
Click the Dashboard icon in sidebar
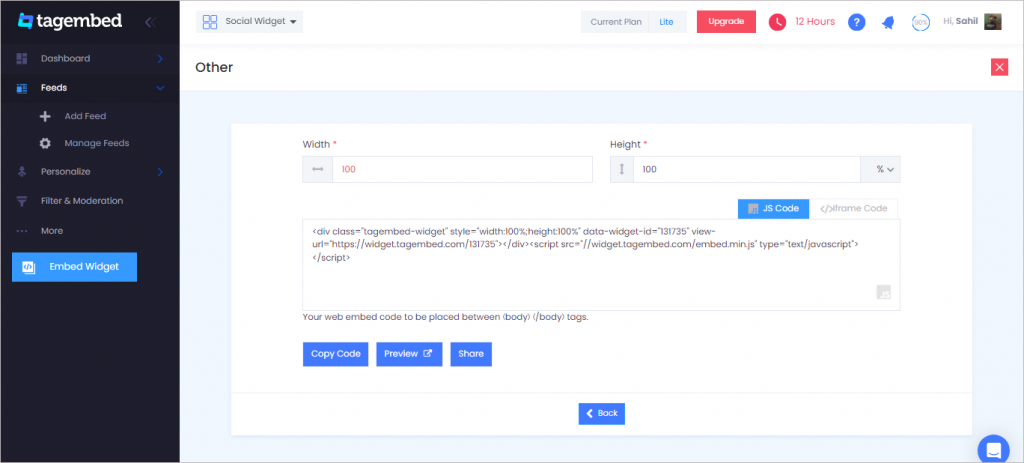[x=22, y=58]
